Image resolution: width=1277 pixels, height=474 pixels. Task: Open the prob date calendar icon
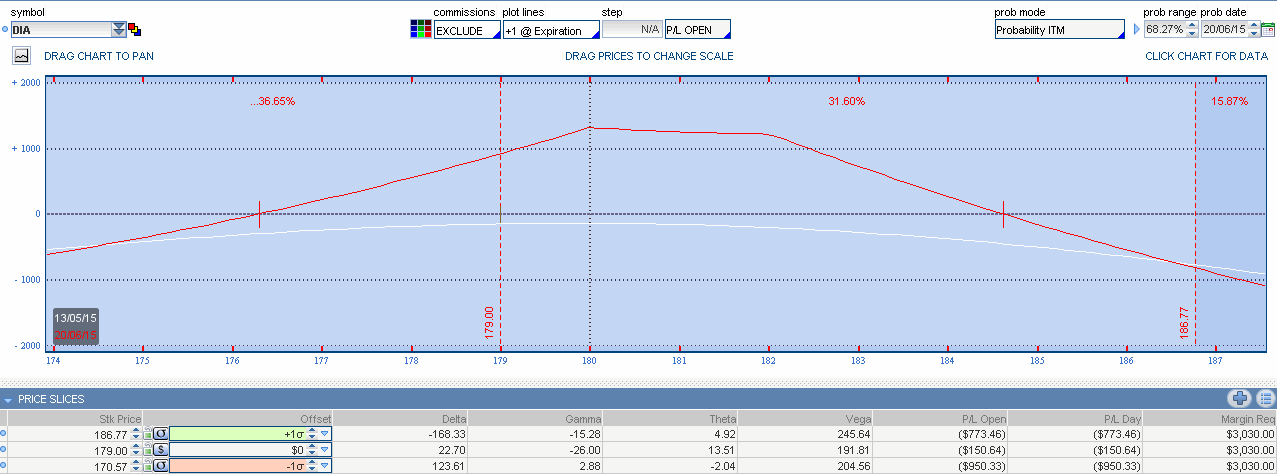coord(1267,30)
